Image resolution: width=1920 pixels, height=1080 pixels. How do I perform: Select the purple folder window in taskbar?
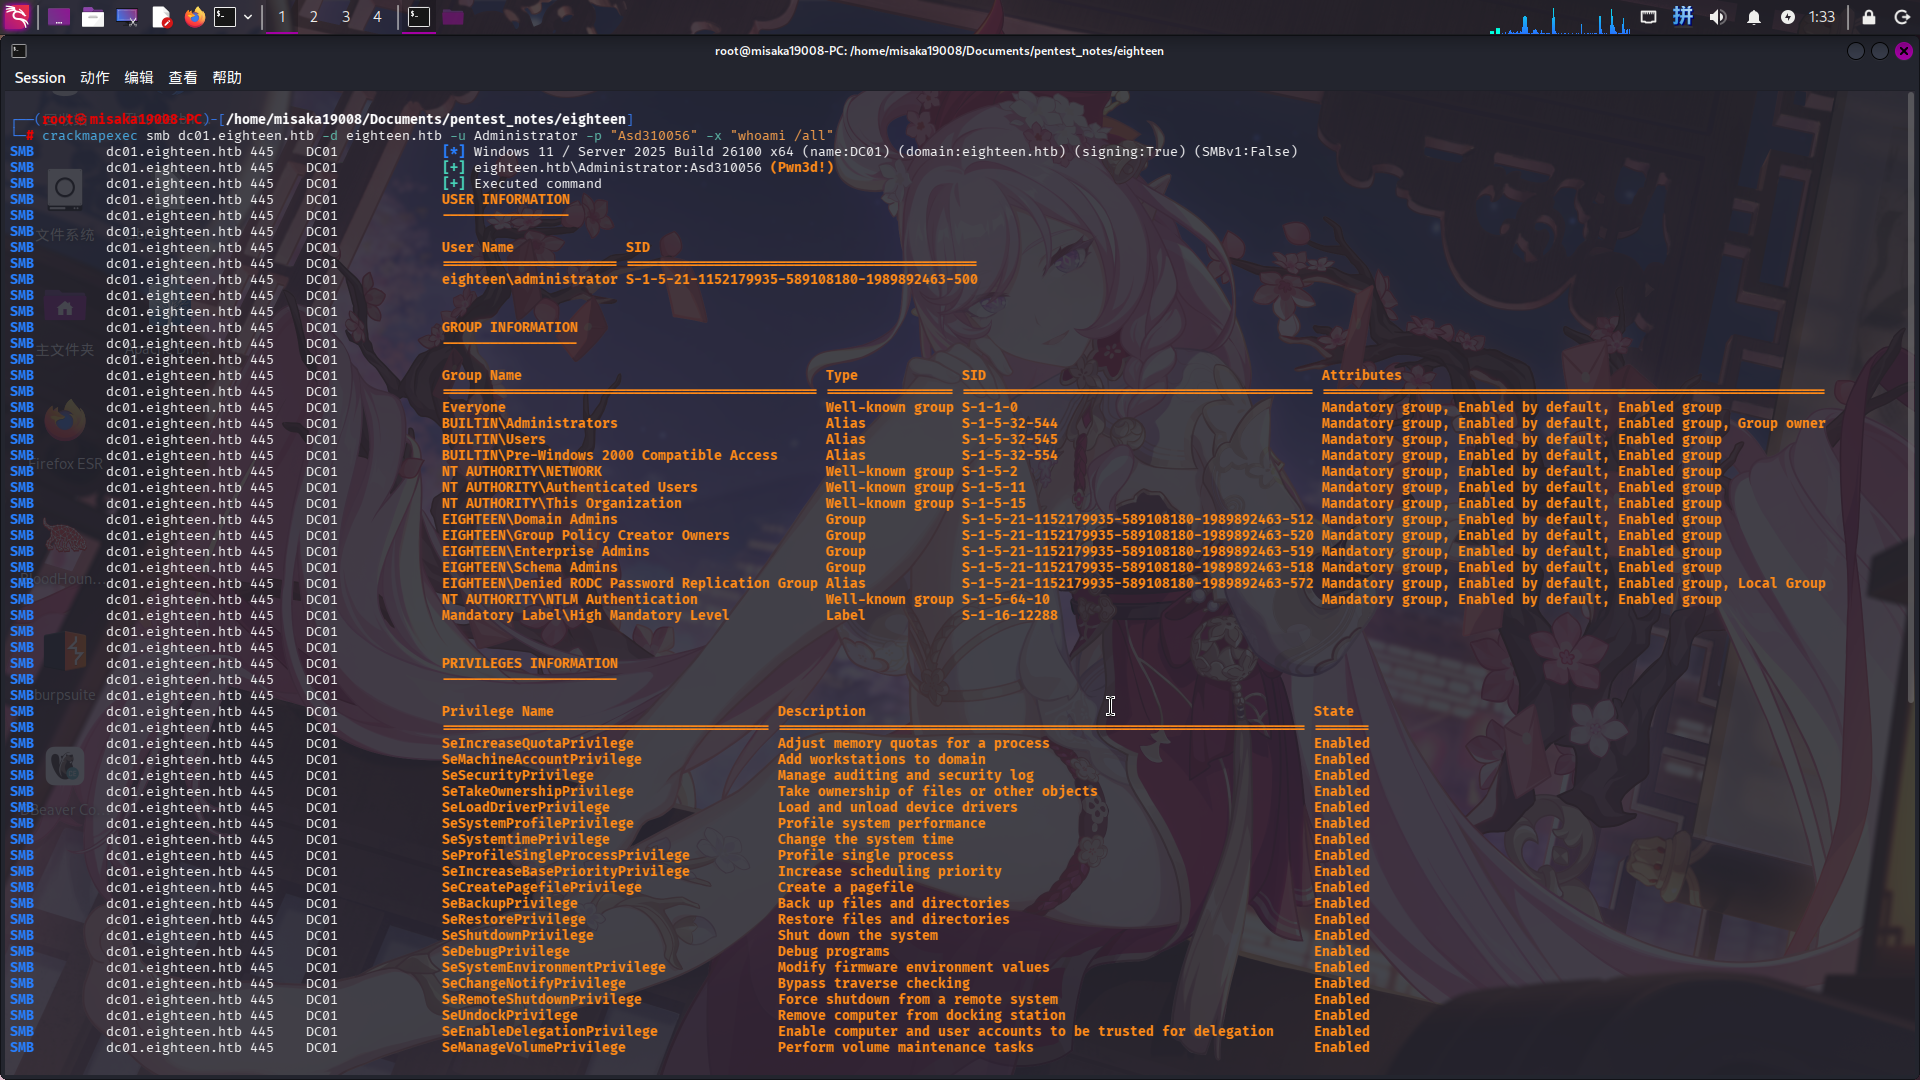(x=453, y=17)
